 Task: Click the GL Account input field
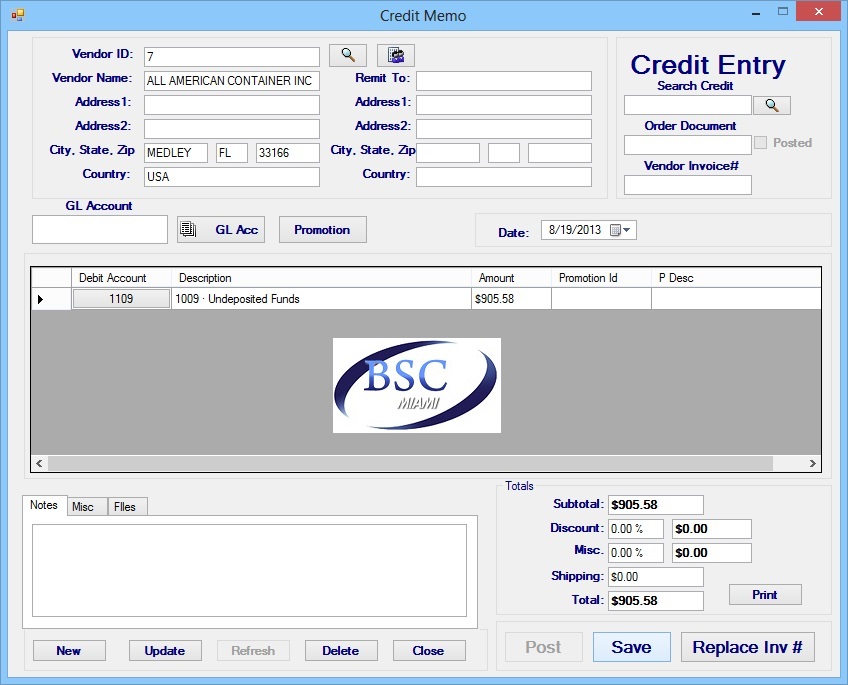click(x=100, y=229)
